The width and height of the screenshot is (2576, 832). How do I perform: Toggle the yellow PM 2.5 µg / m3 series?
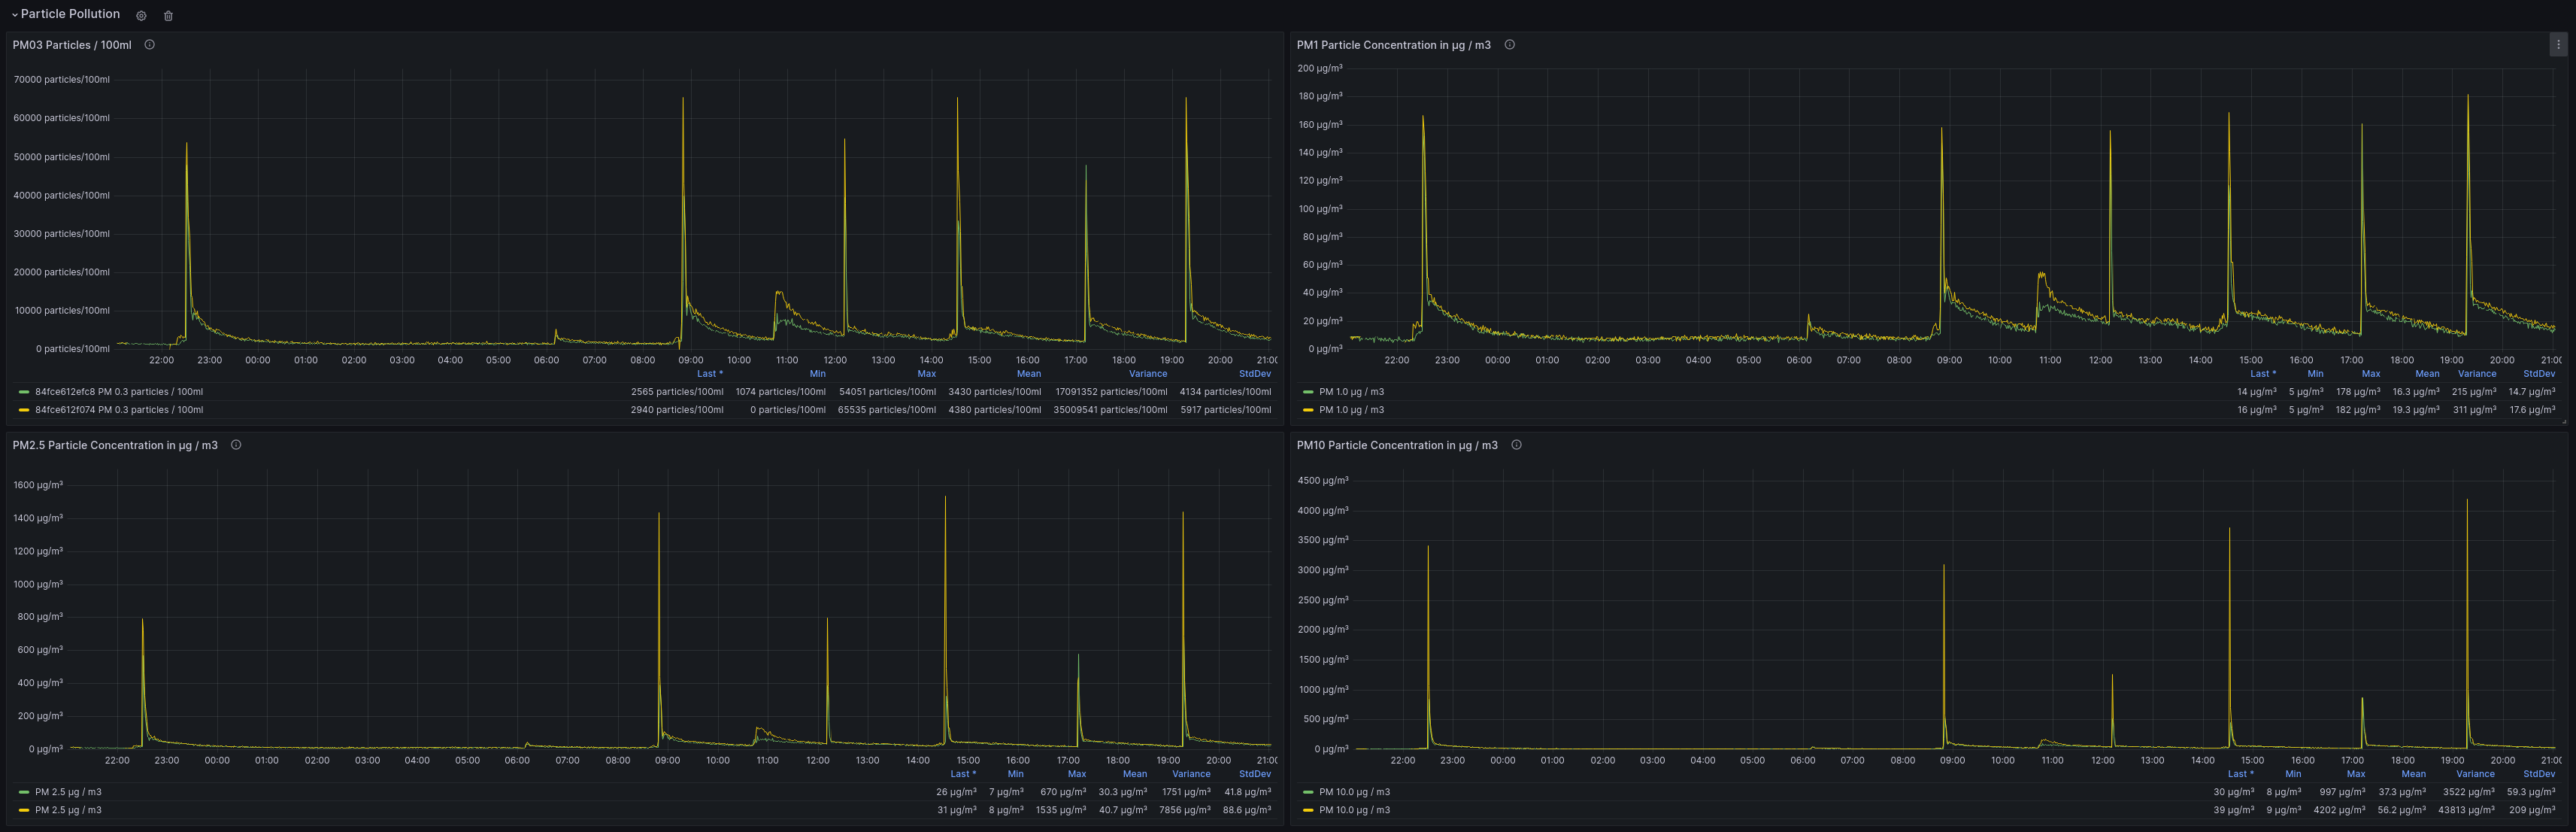(x=68, y=810)
